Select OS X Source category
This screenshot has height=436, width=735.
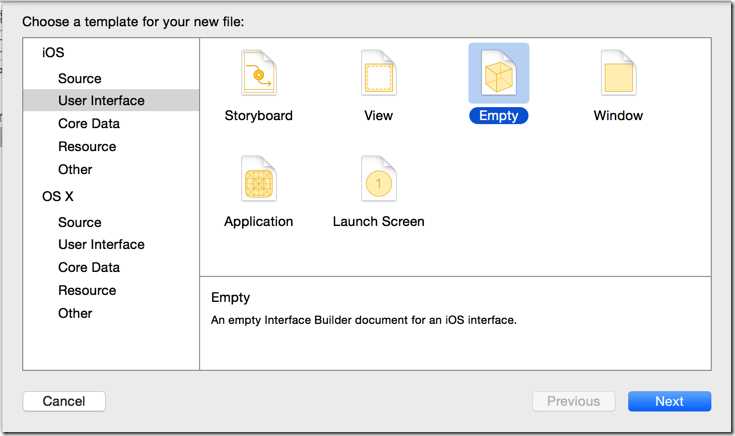click(80, 222)
